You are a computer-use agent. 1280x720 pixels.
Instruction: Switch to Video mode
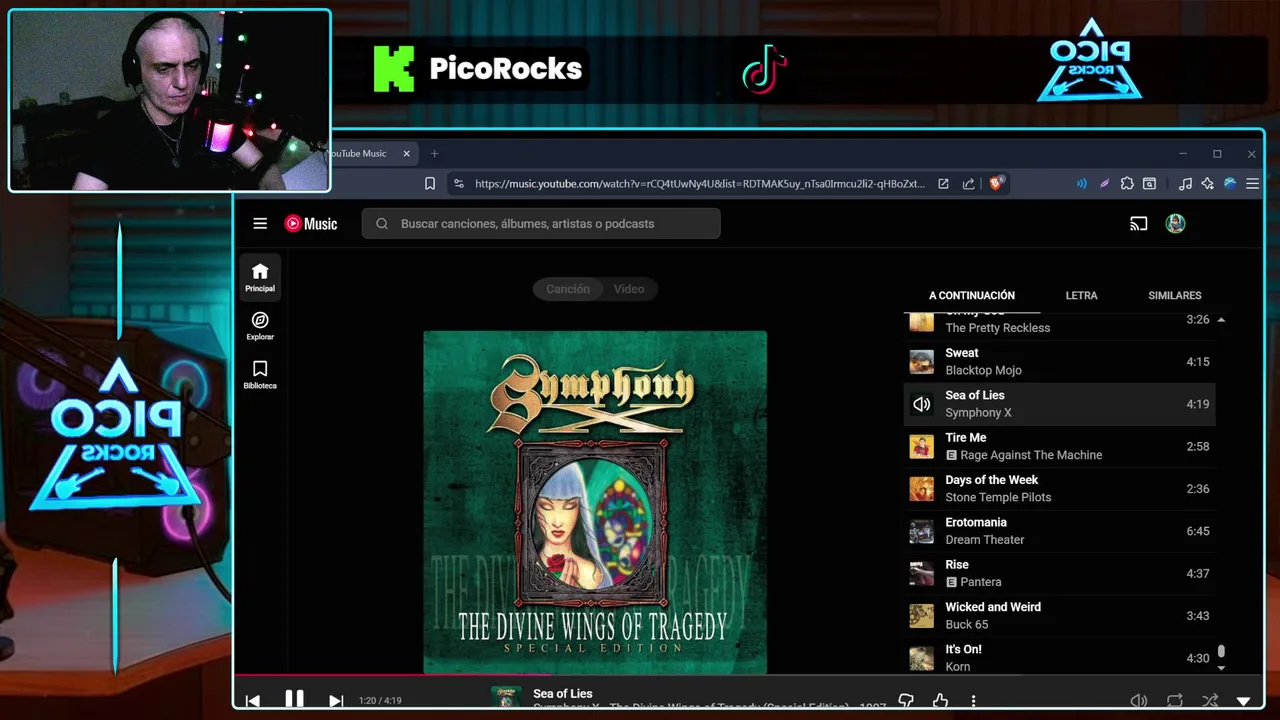tap(629, 289)
